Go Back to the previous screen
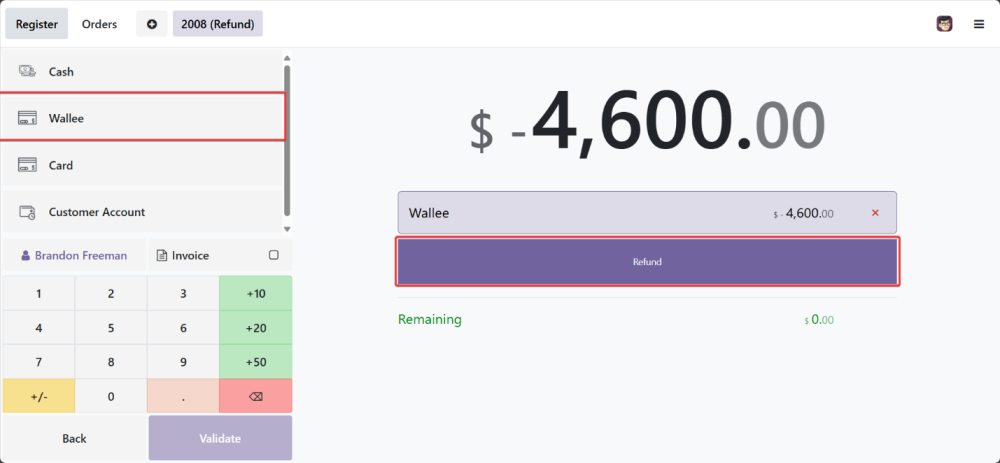The height and width of the screenshot is (463, 1000). tap(74, 438)
